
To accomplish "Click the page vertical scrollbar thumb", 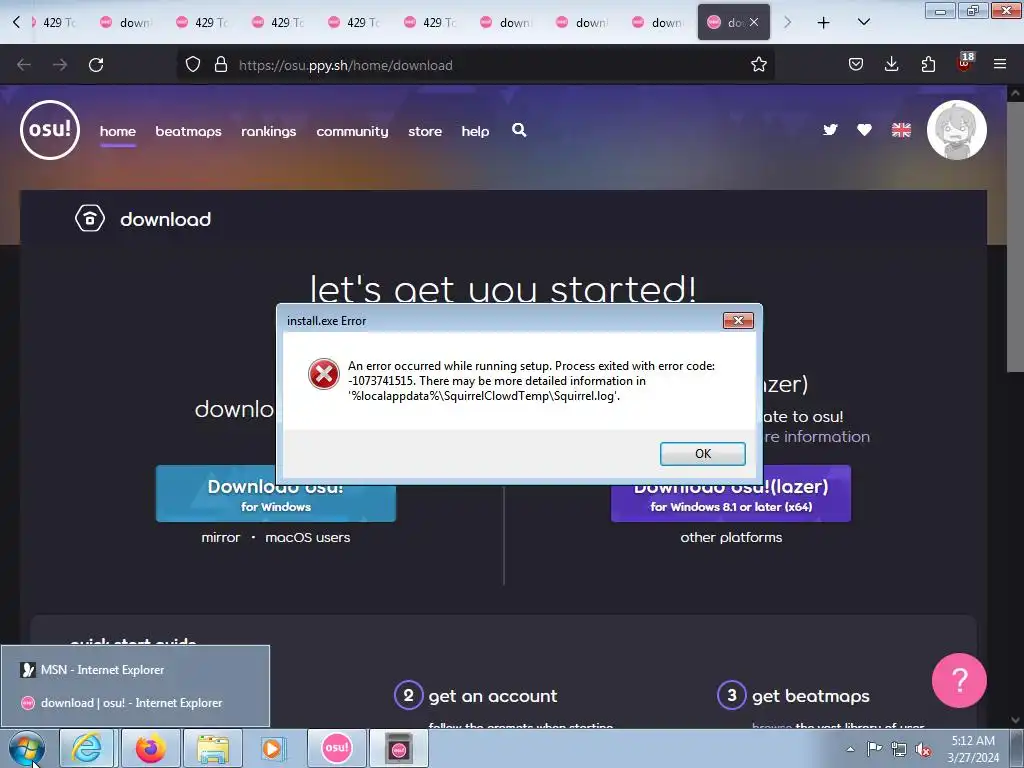I will pos(1015,239).
